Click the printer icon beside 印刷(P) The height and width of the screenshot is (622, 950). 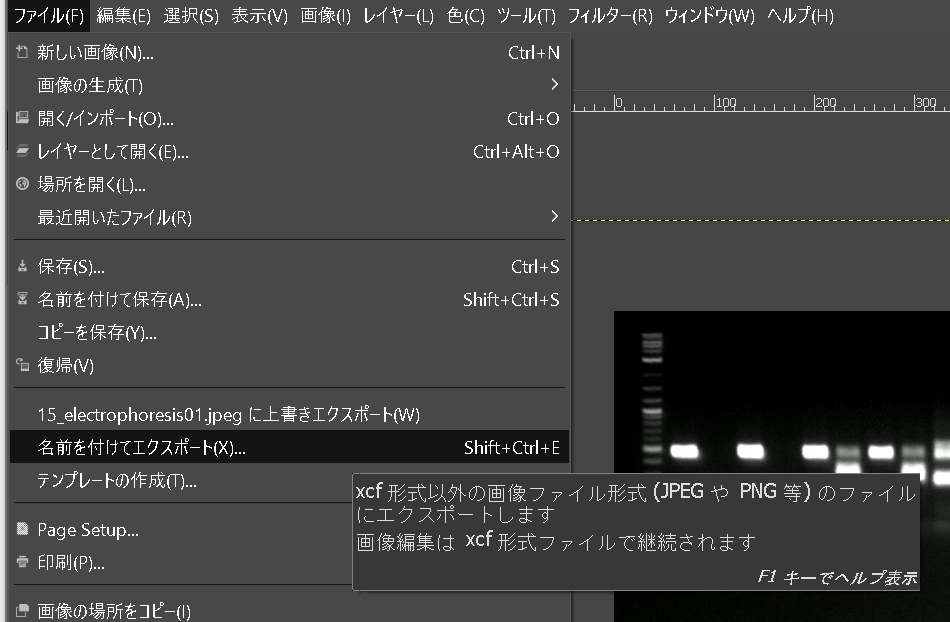[x=22, y=563]
